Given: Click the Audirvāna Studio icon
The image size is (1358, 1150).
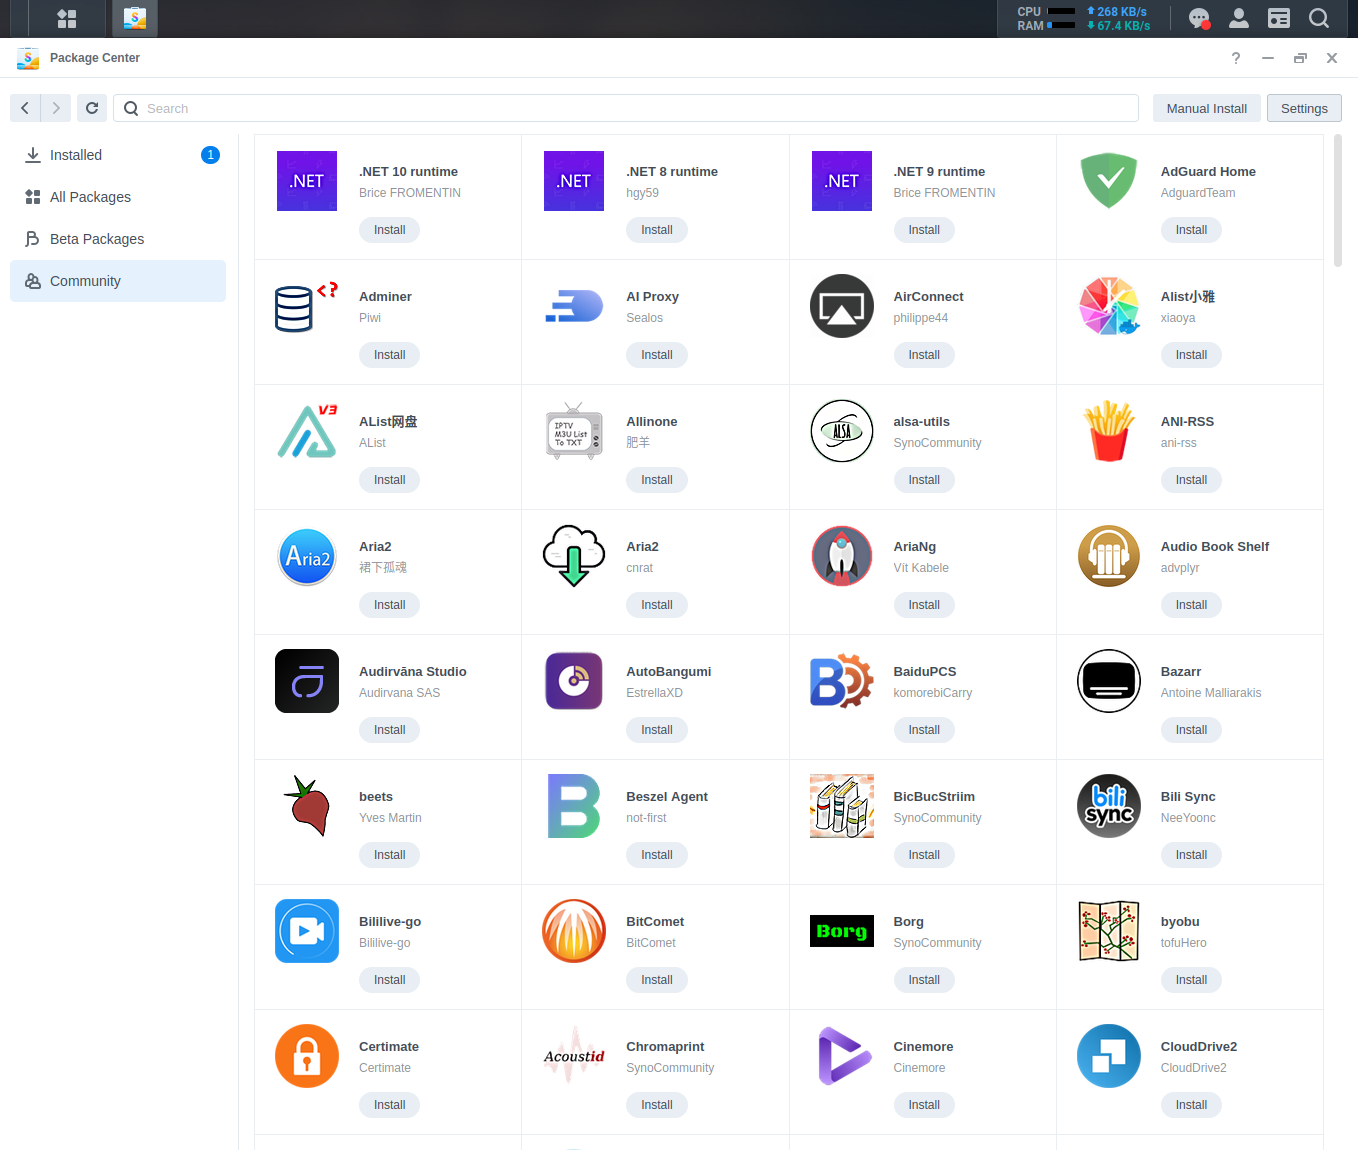Looking at the screenshot, I should pos(307,681).
